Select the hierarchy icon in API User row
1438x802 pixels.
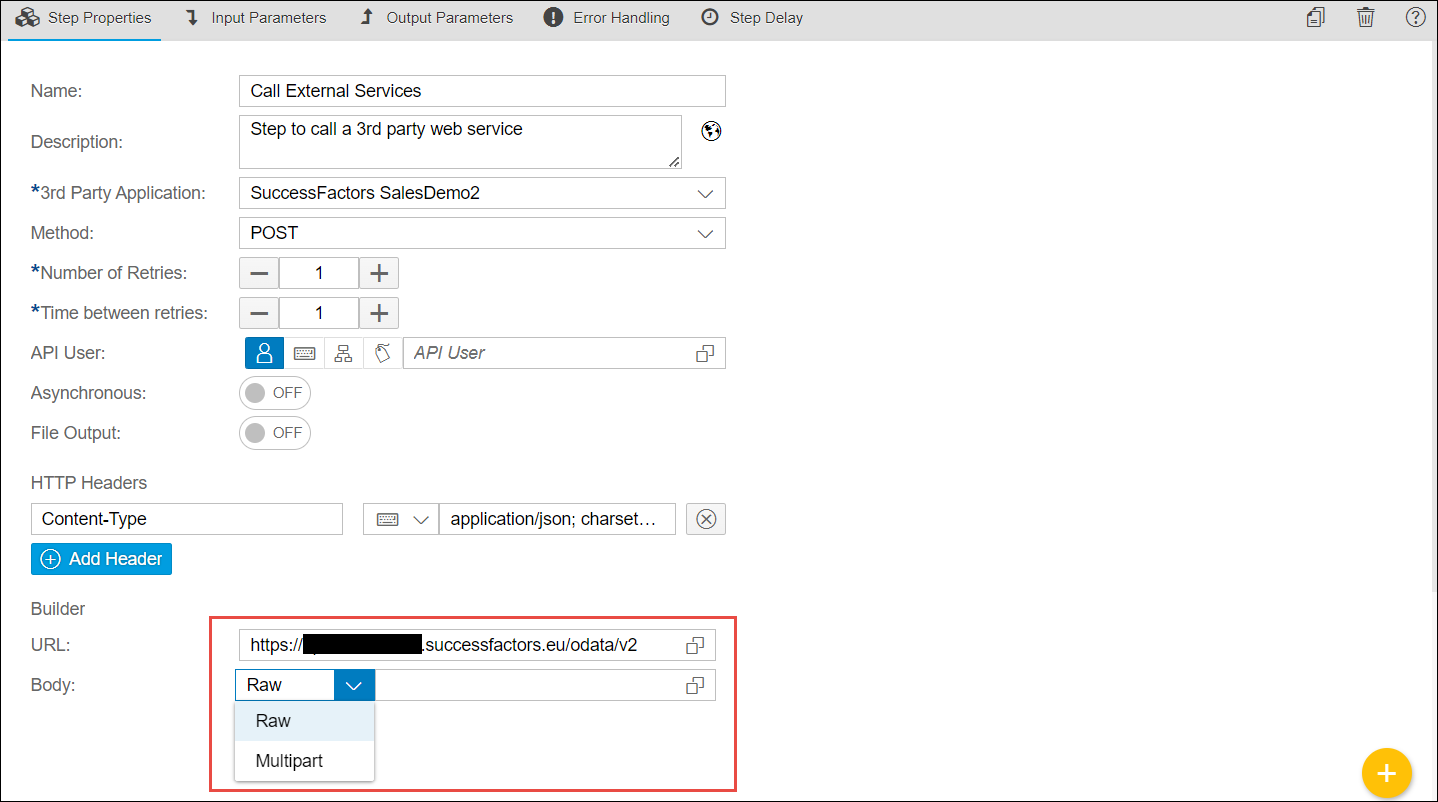click(343, 353)
